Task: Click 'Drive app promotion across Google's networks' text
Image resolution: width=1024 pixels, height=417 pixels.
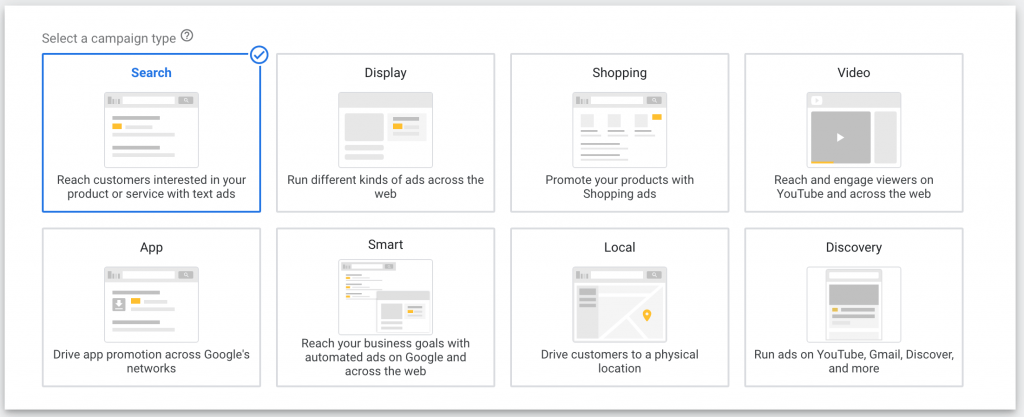Action: click(152, 362)
